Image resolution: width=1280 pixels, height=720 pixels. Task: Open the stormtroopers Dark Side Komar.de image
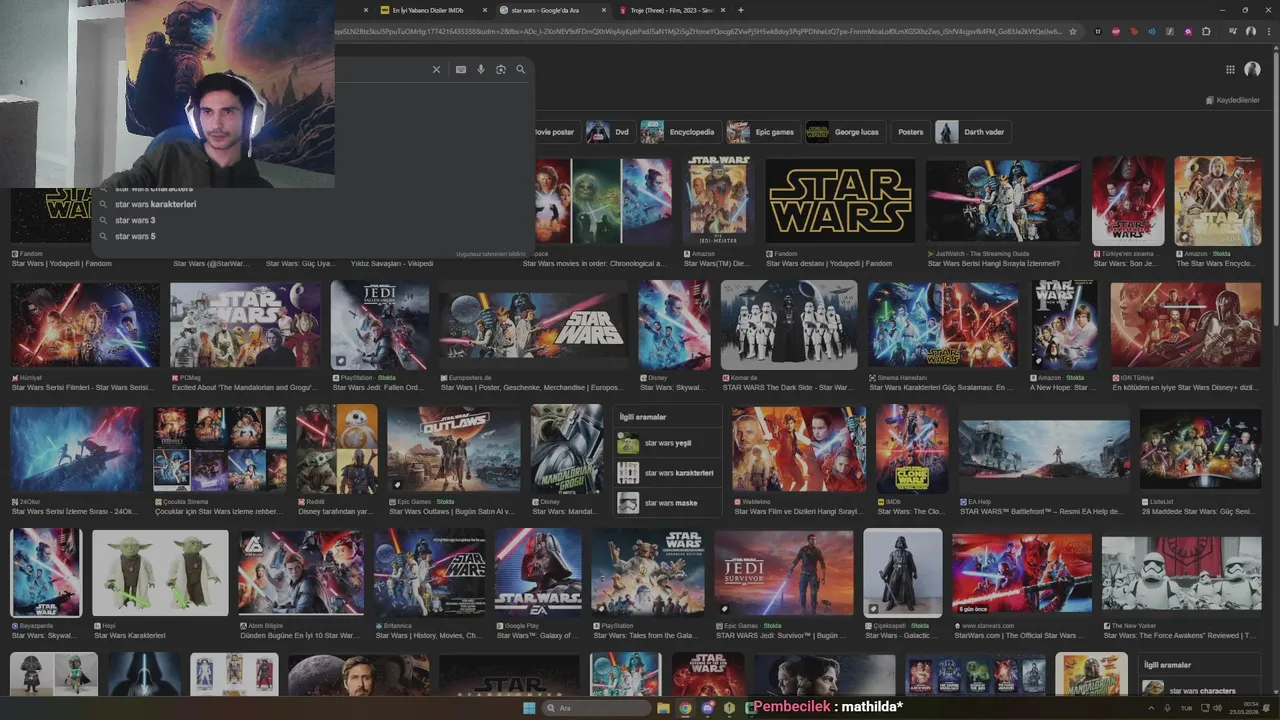(x=789, y=324)
